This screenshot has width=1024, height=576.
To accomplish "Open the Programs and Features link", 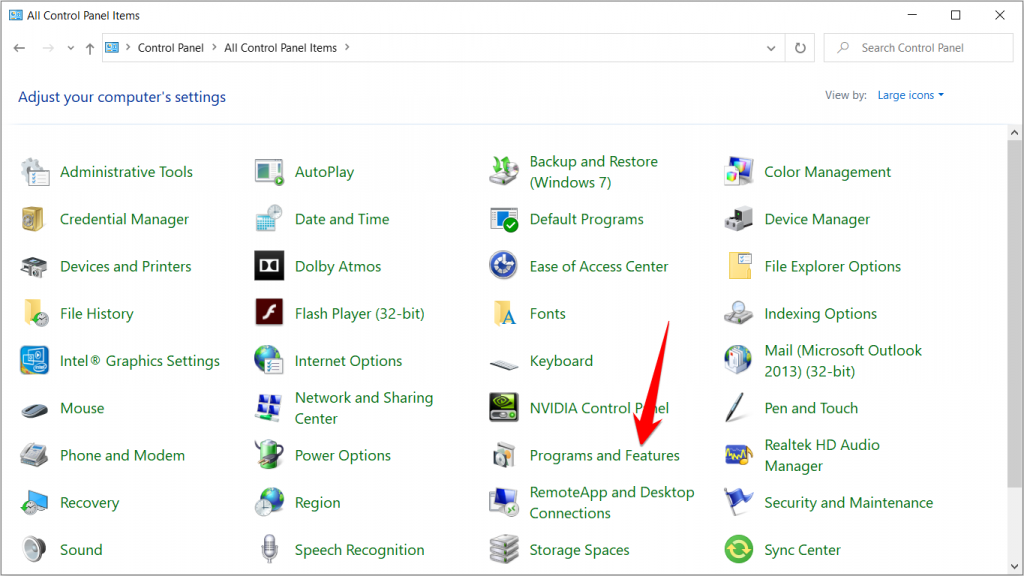I will 604,455.
